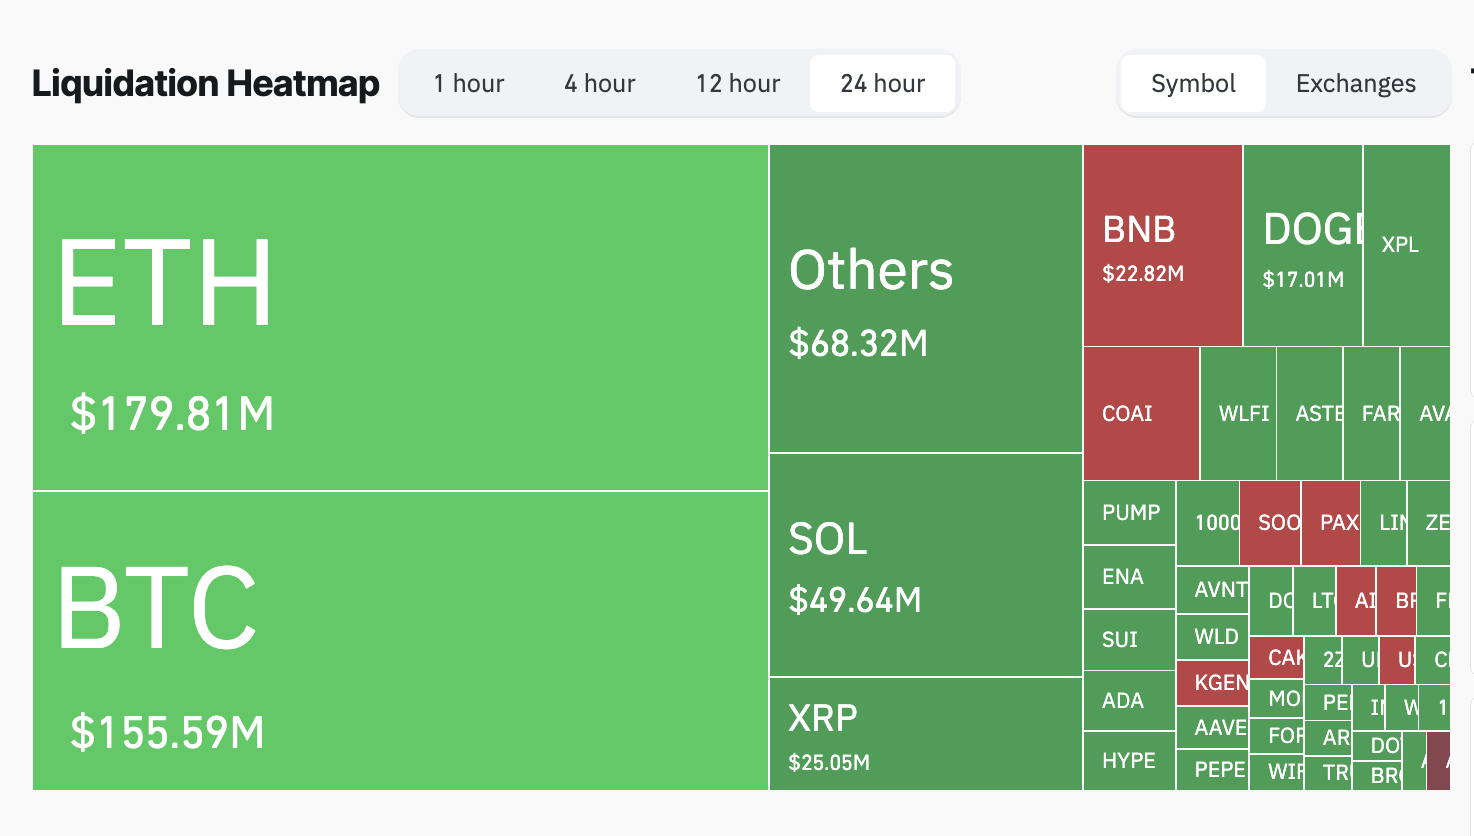Open the 12 hour liquidation view
The width and height of the screenshot is (1474, 836).
(x=737, y=84)
